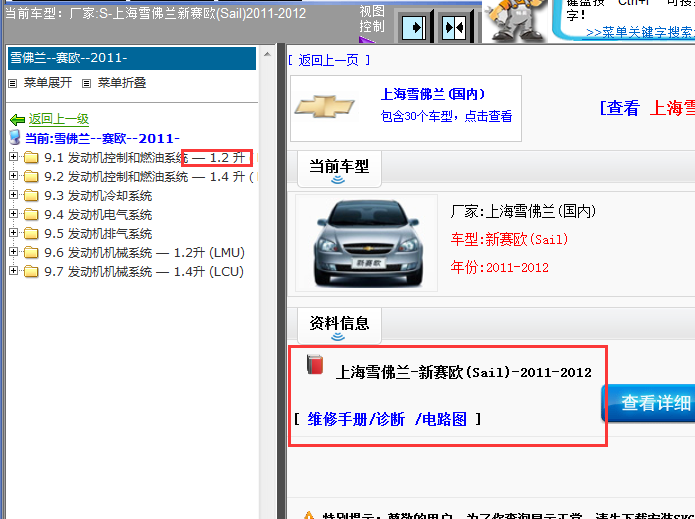The width and height of the screenshot is (695, 519).
Task: Click the Chevrolet logo image
Action: tap(324, 107)
